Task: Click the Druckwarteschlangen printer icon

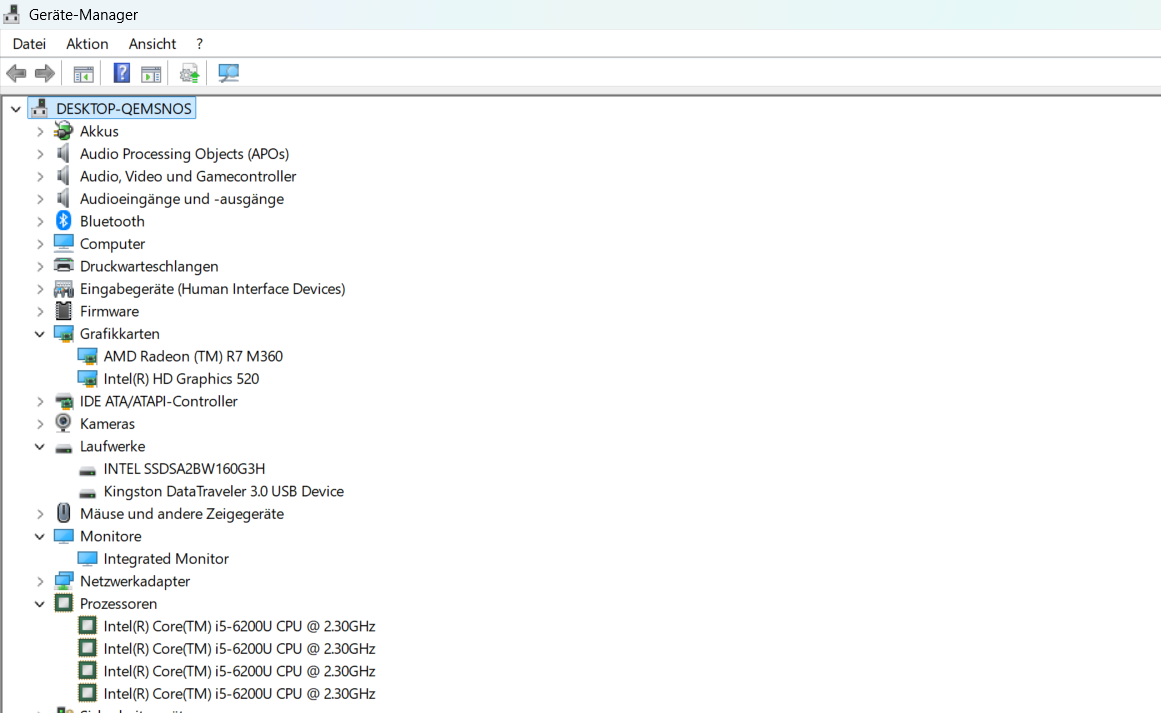Action: tap(64, 266)
